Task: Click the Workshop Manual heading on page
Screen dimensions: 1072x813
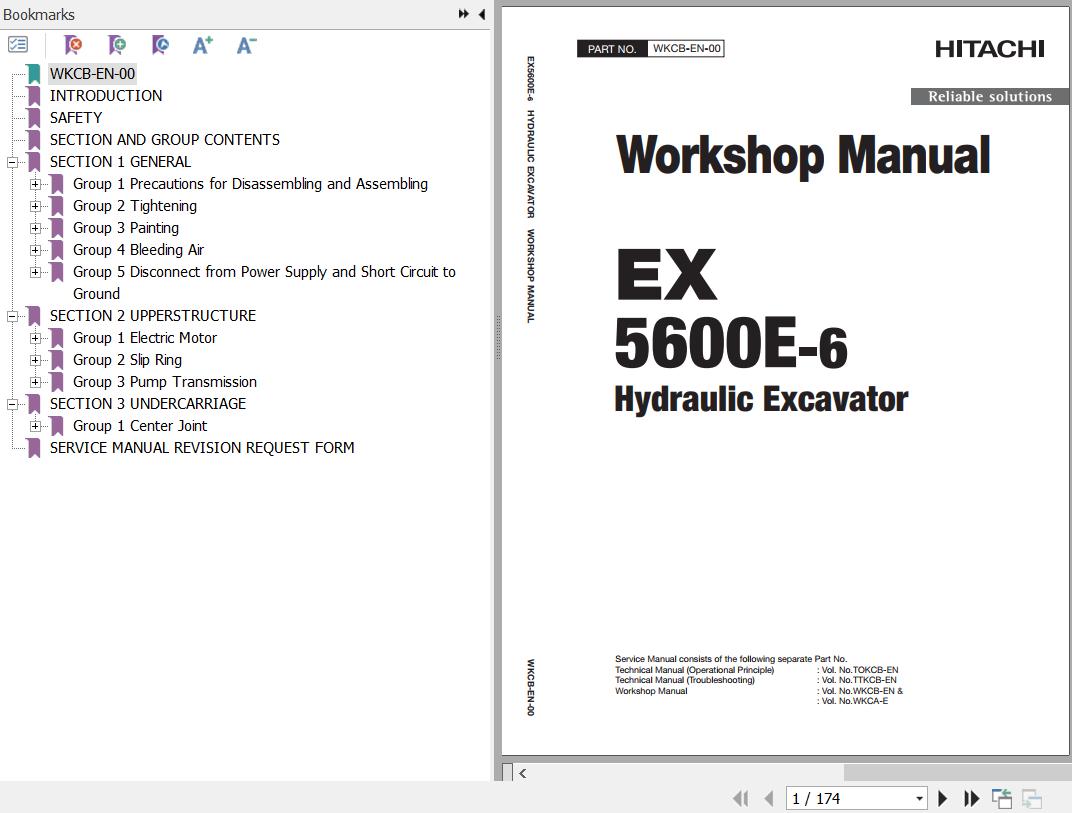Action: coord(803,155)
